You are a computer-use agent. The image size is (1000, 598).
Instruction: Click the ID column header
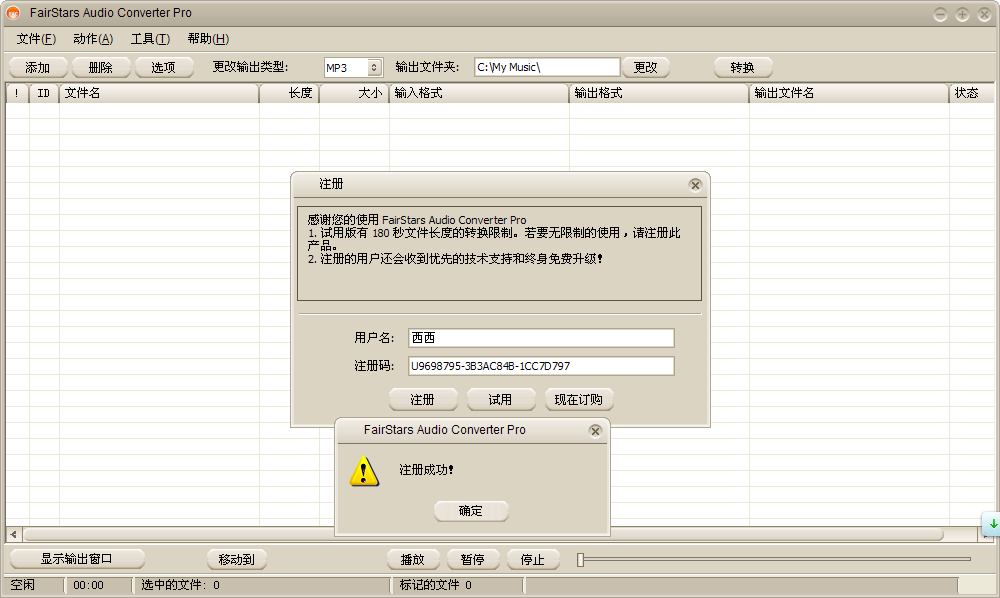click(x=44, y=93)
